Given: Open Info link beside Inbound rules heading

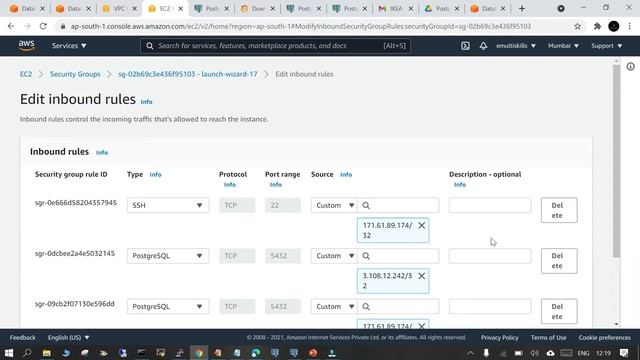Looking at the screenshot, I should coord(102,152).
